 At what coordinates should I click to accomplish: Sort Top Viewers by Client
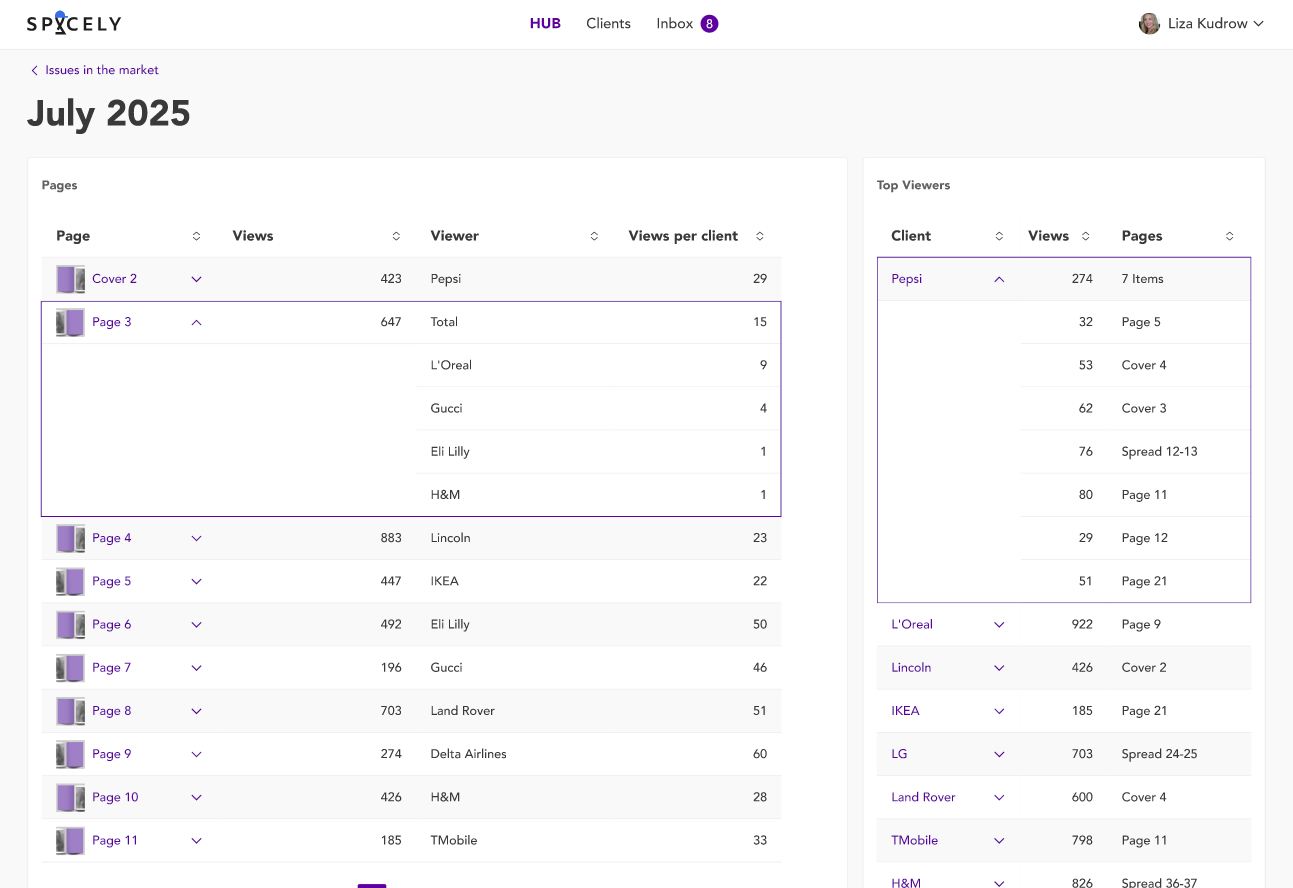pos(999,236)
